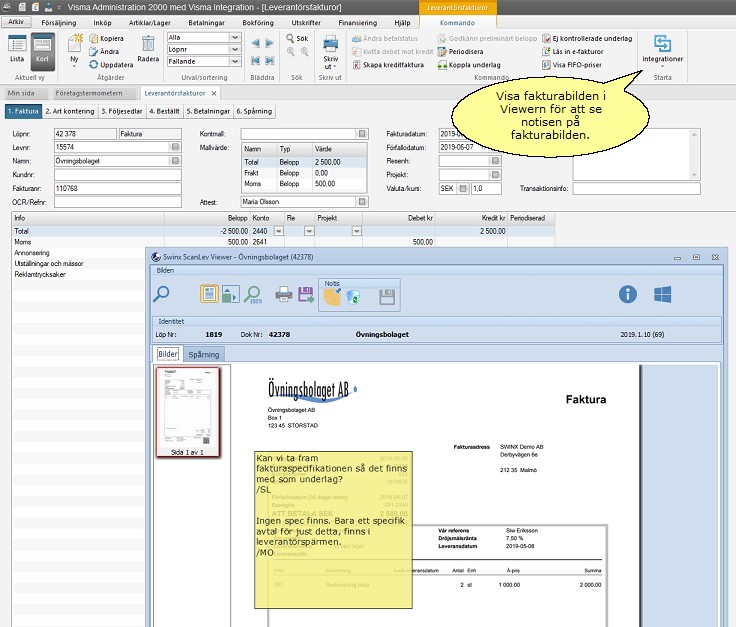Click Fakturanr input field
Viewport: 736px width, 627px height.
(x=118, y=188)
